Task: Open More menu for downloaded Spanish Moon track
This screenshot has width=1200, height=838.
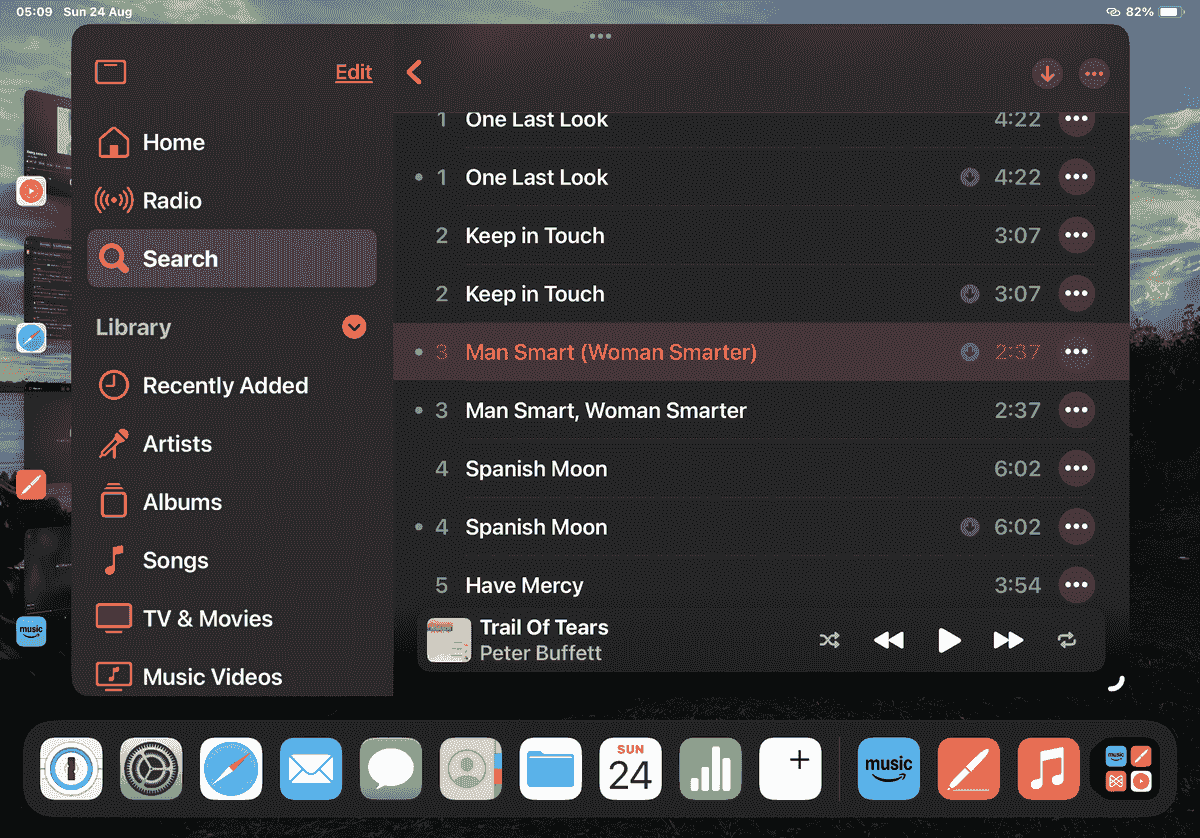Action: tap(1076, 527)
